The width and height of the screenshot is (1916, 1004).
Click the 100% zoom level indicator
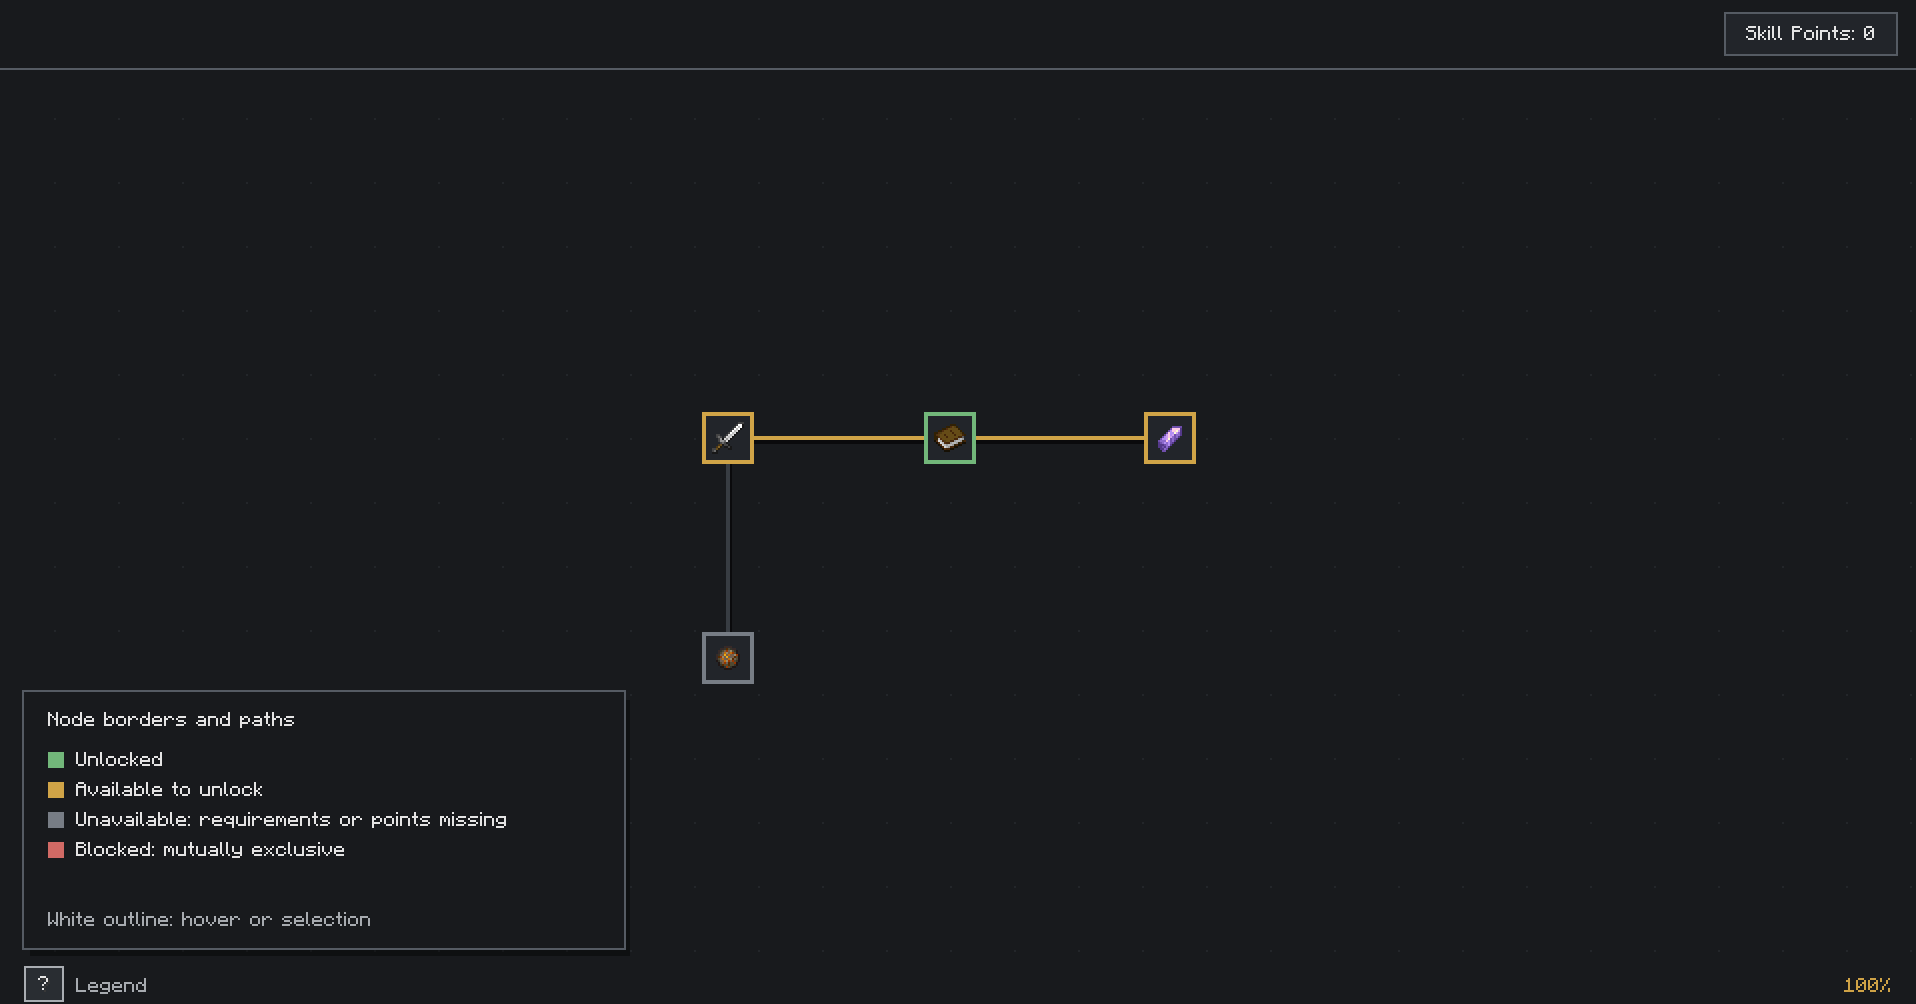click(x=1866, y=985)
